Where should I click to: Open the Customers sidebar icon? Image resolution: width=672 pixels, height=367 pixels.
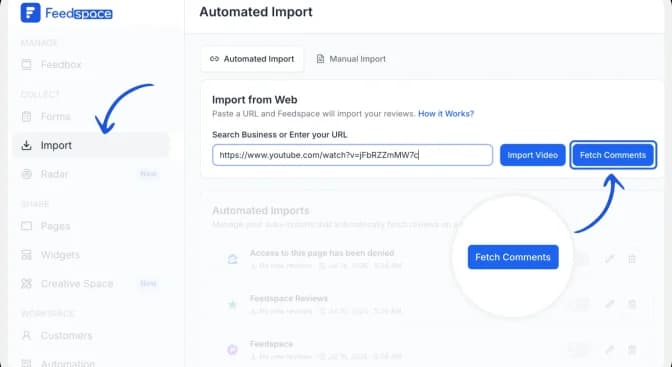click(x=27, y=335)
